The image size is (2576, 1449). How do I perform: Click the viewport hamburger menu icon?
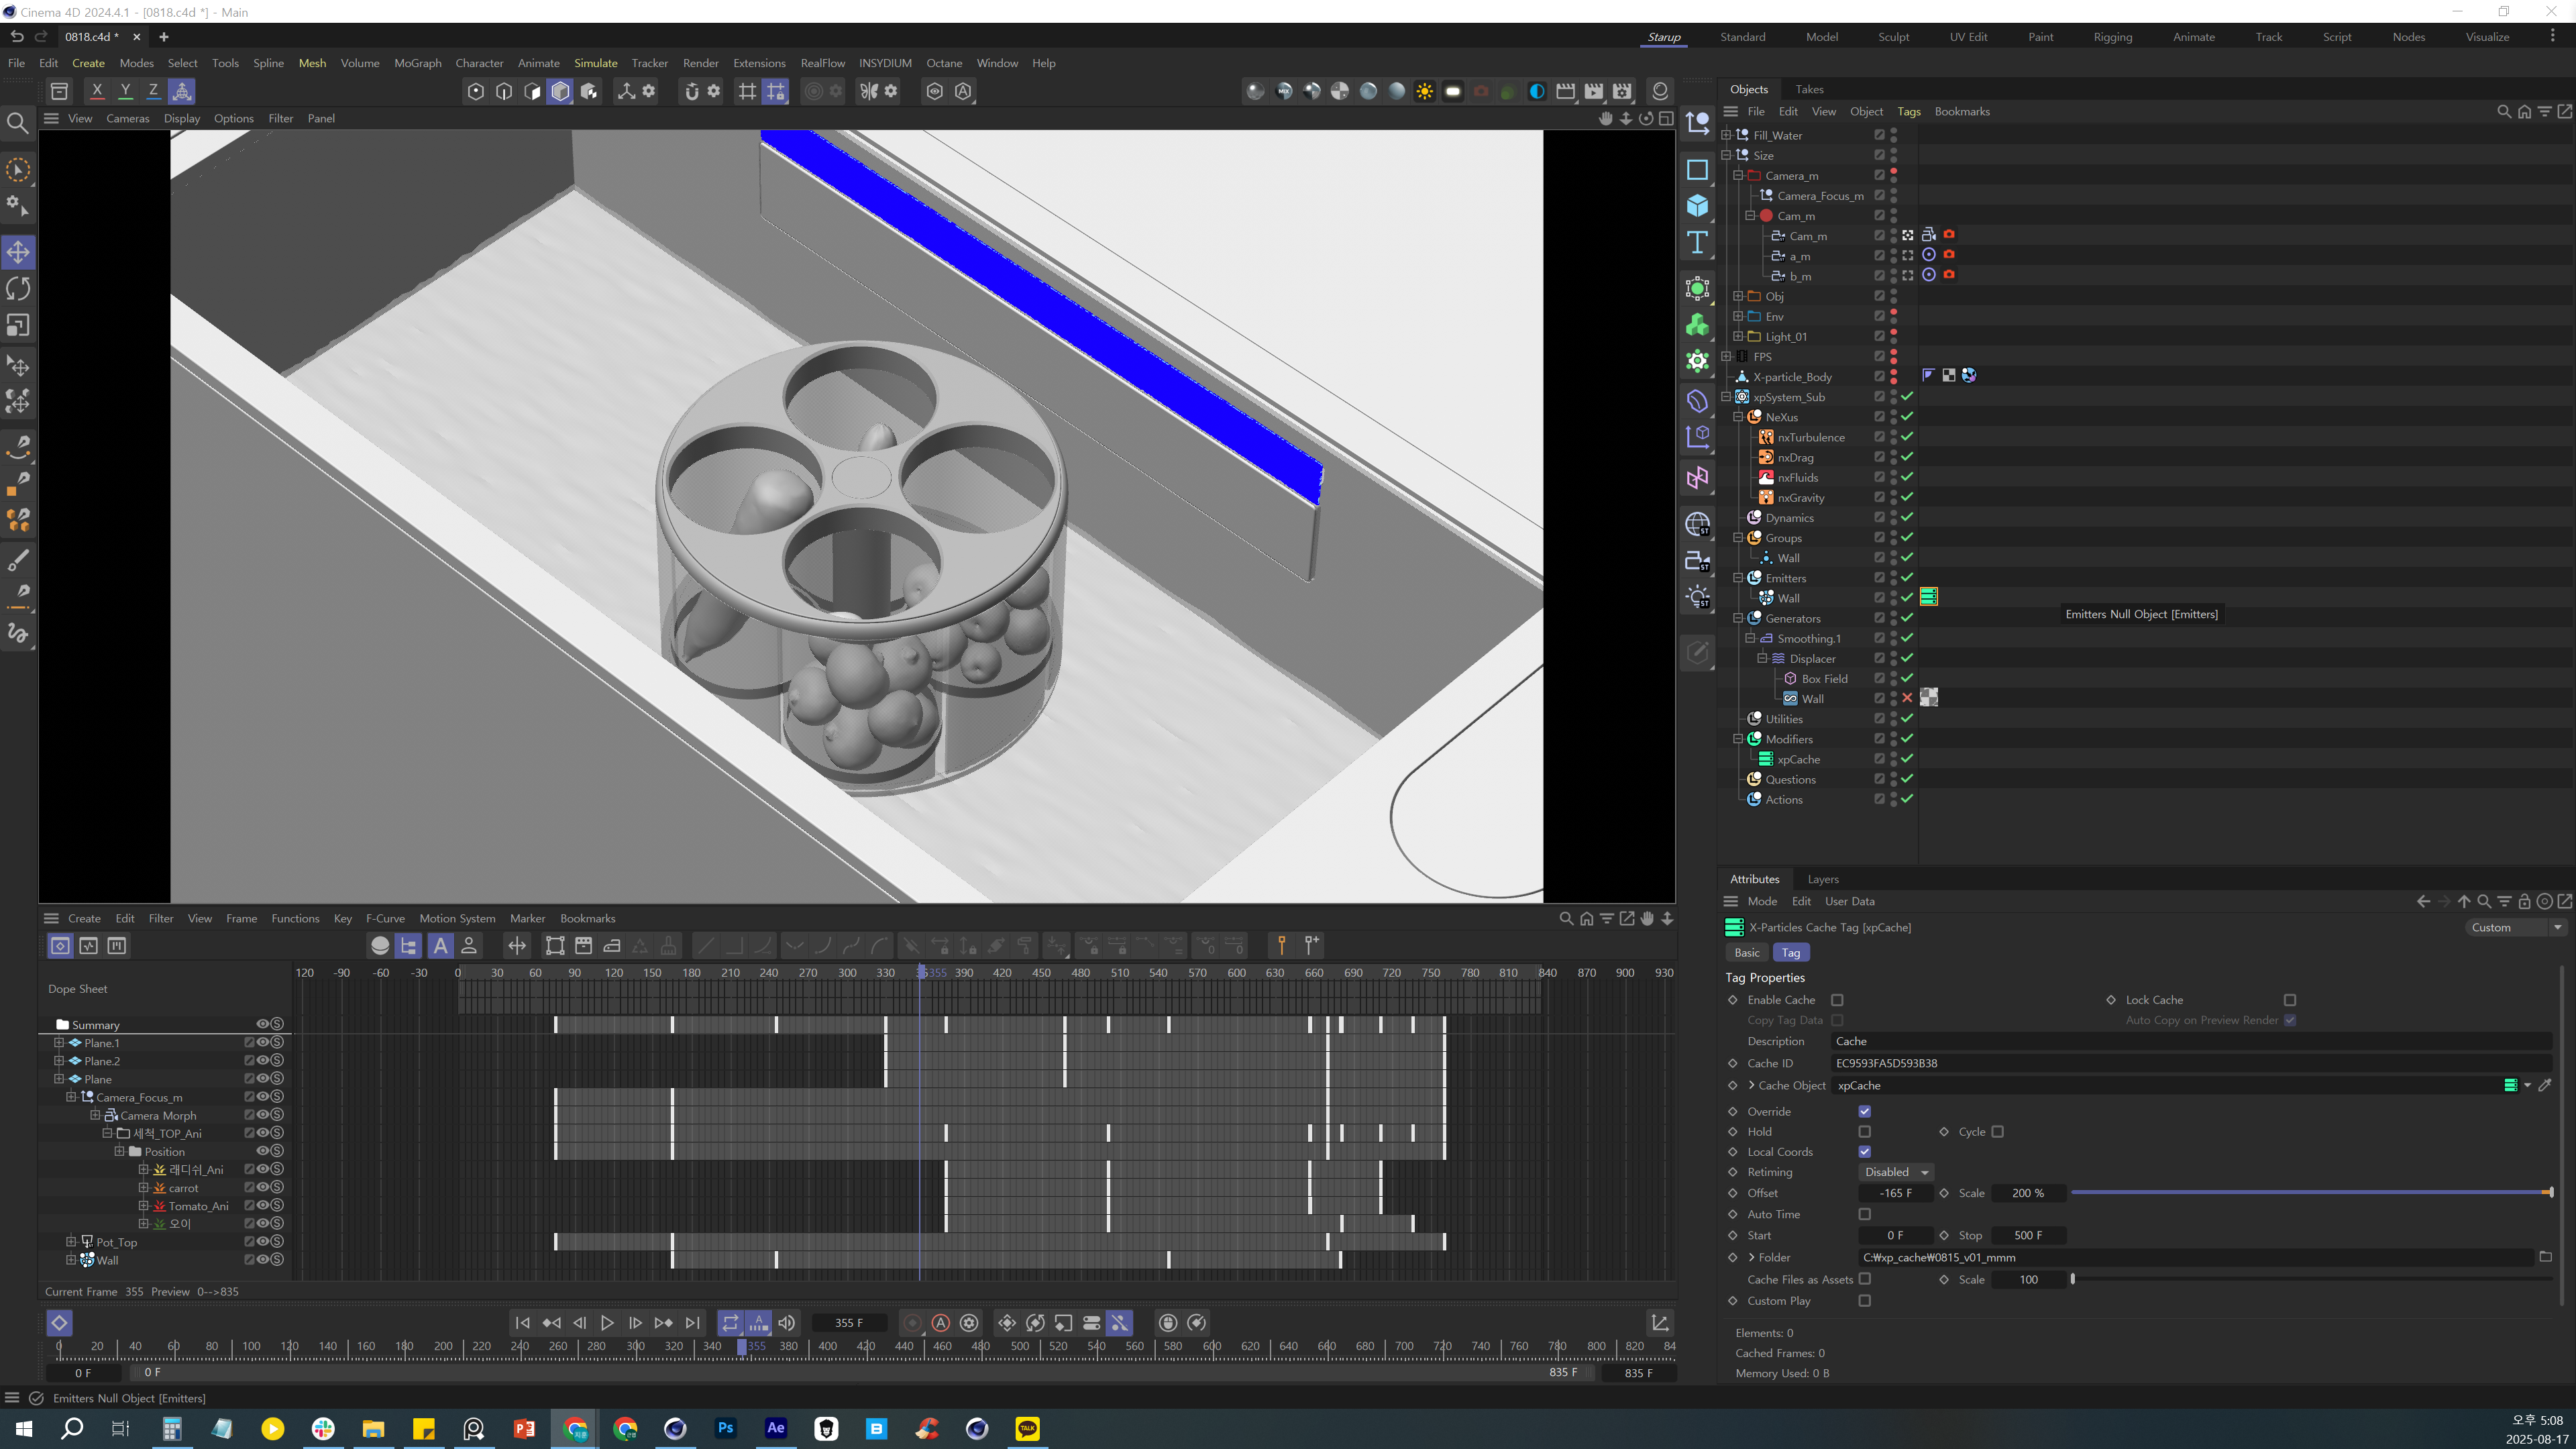point(51,118)
